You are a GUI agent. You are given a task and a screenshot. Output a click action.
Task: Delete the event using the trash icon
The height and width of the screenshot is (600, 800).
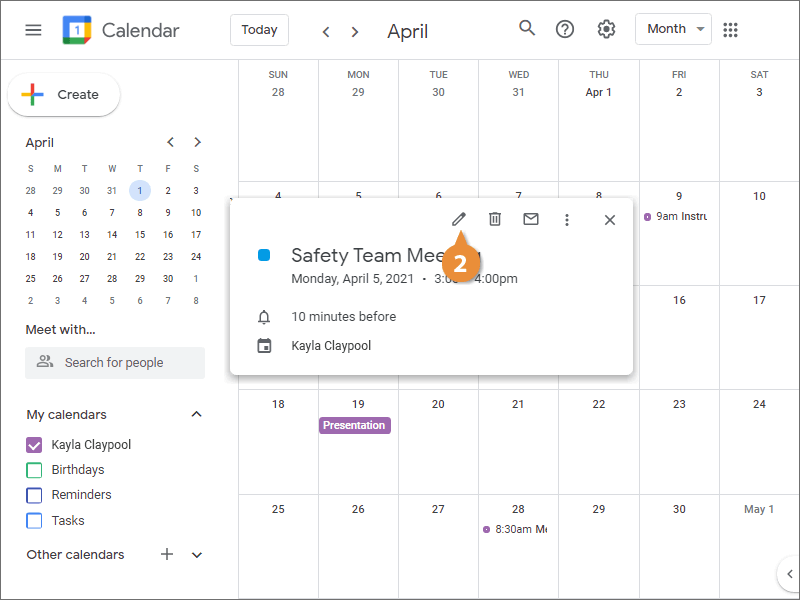click(x=494, y=219)
